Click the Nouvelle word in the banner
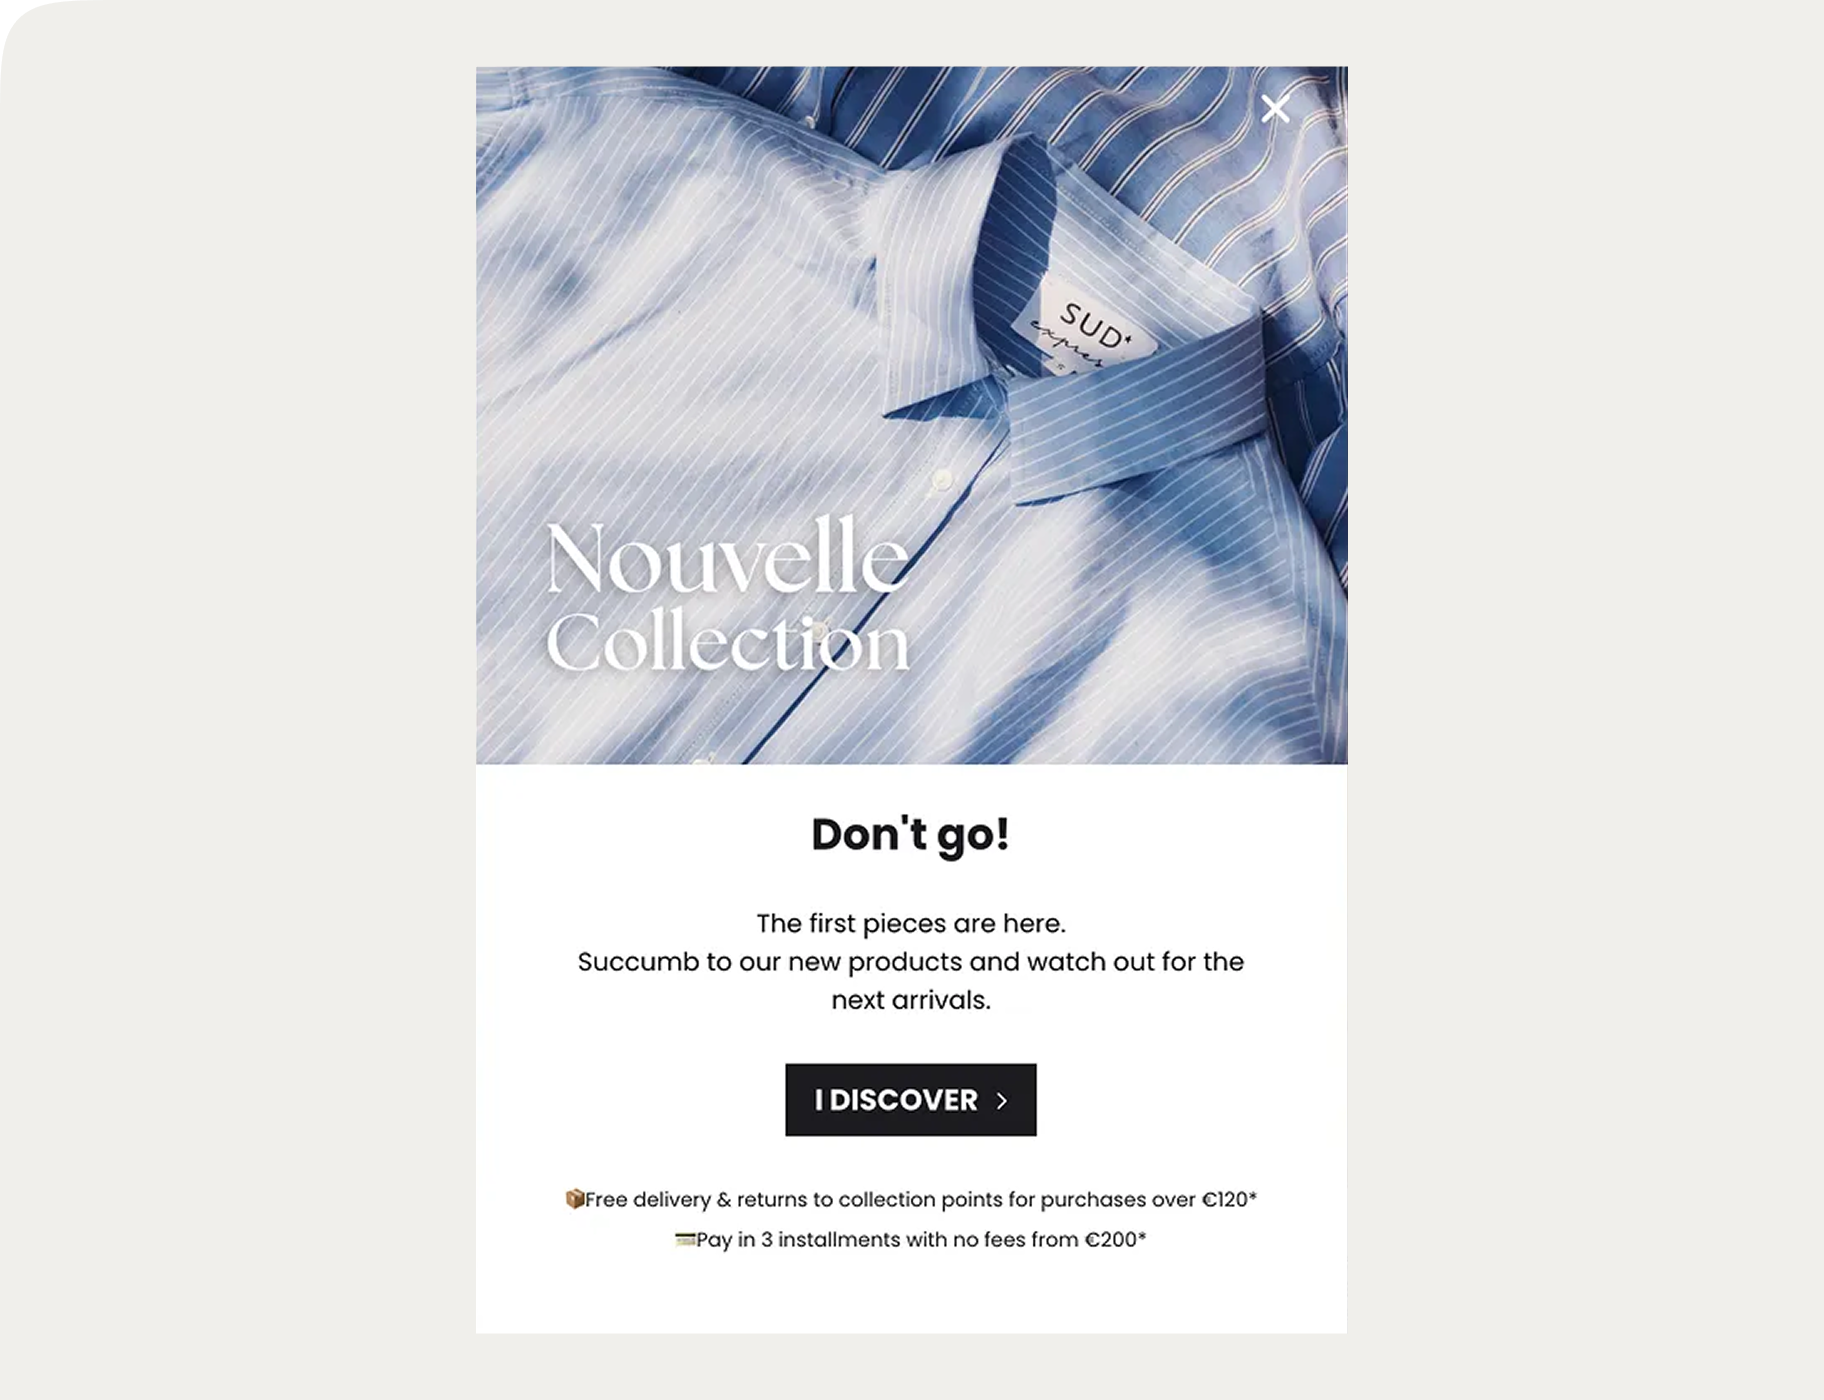The height and width of the screenshot is (1400, 1824). pos(728,556)
